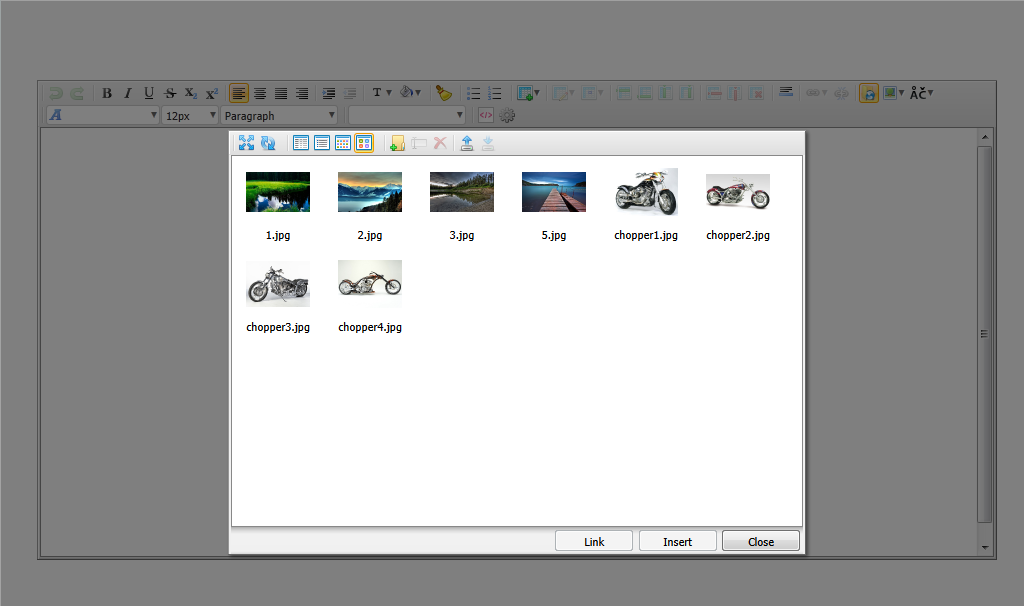Viewport: 1024px width, 606px height.
Task: Click the editor scrollbar down arrow
Action: [x=985, y=547]
